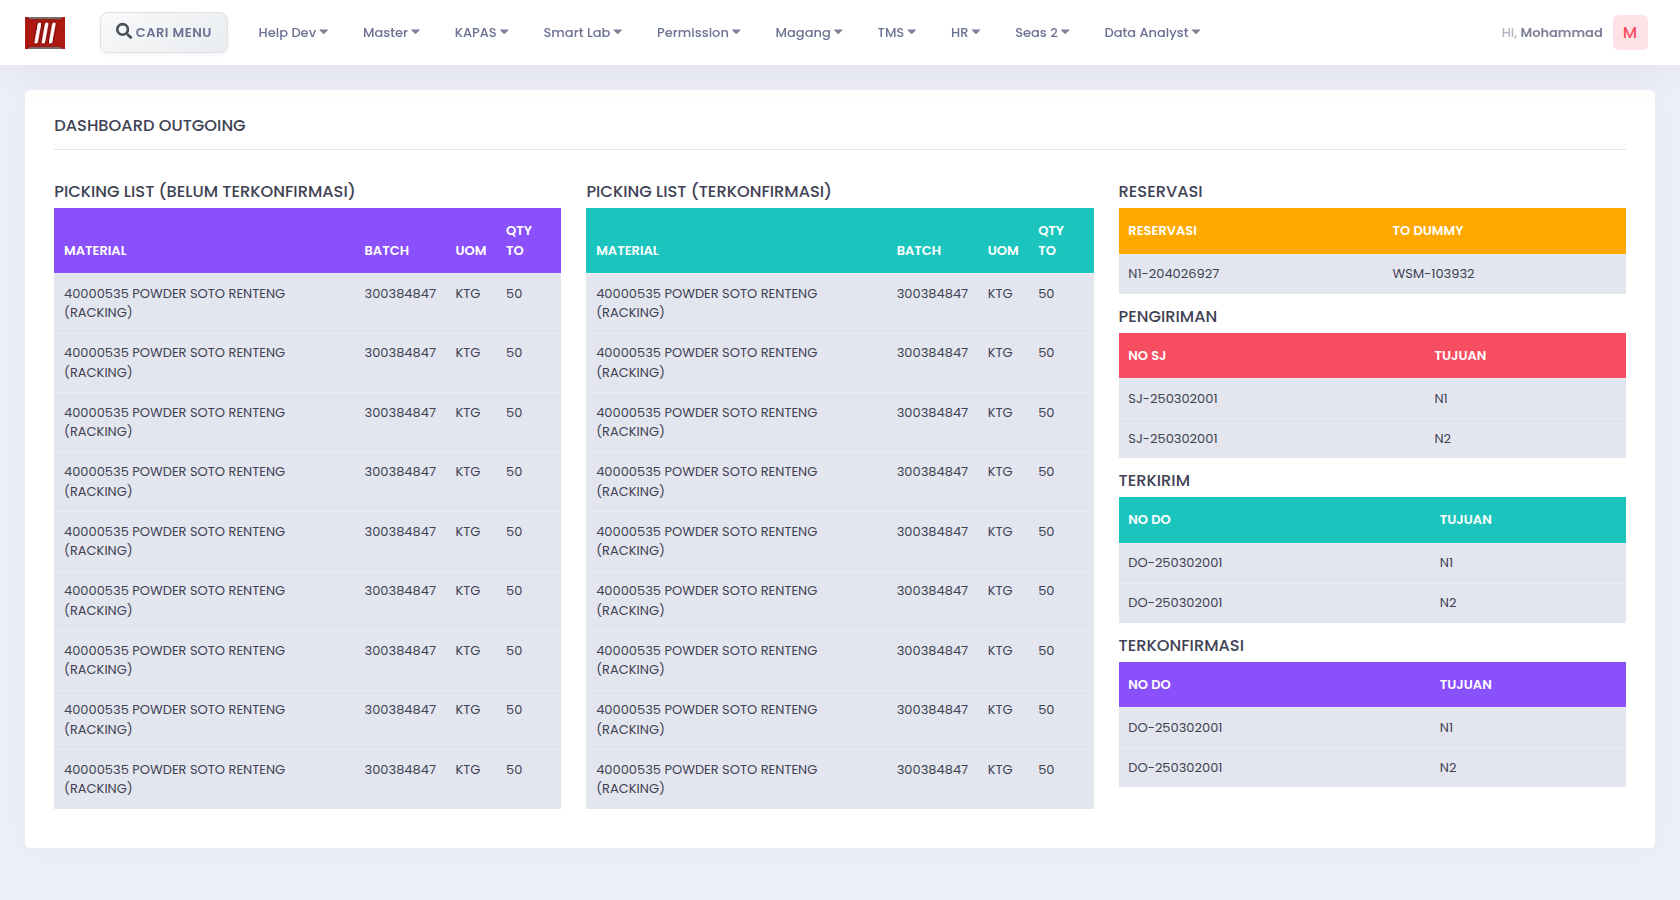Expand the Help Dev dropdown menu

click(293, 33)
